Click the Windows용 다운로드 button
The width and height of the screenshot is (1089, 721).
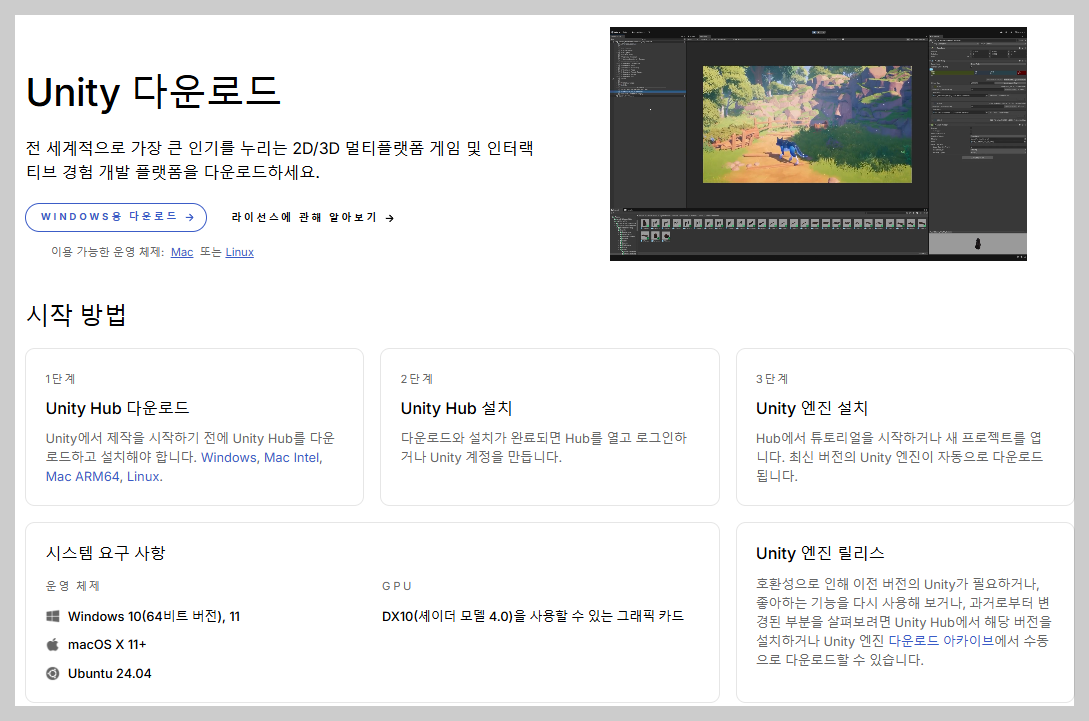tap(116, 217)
